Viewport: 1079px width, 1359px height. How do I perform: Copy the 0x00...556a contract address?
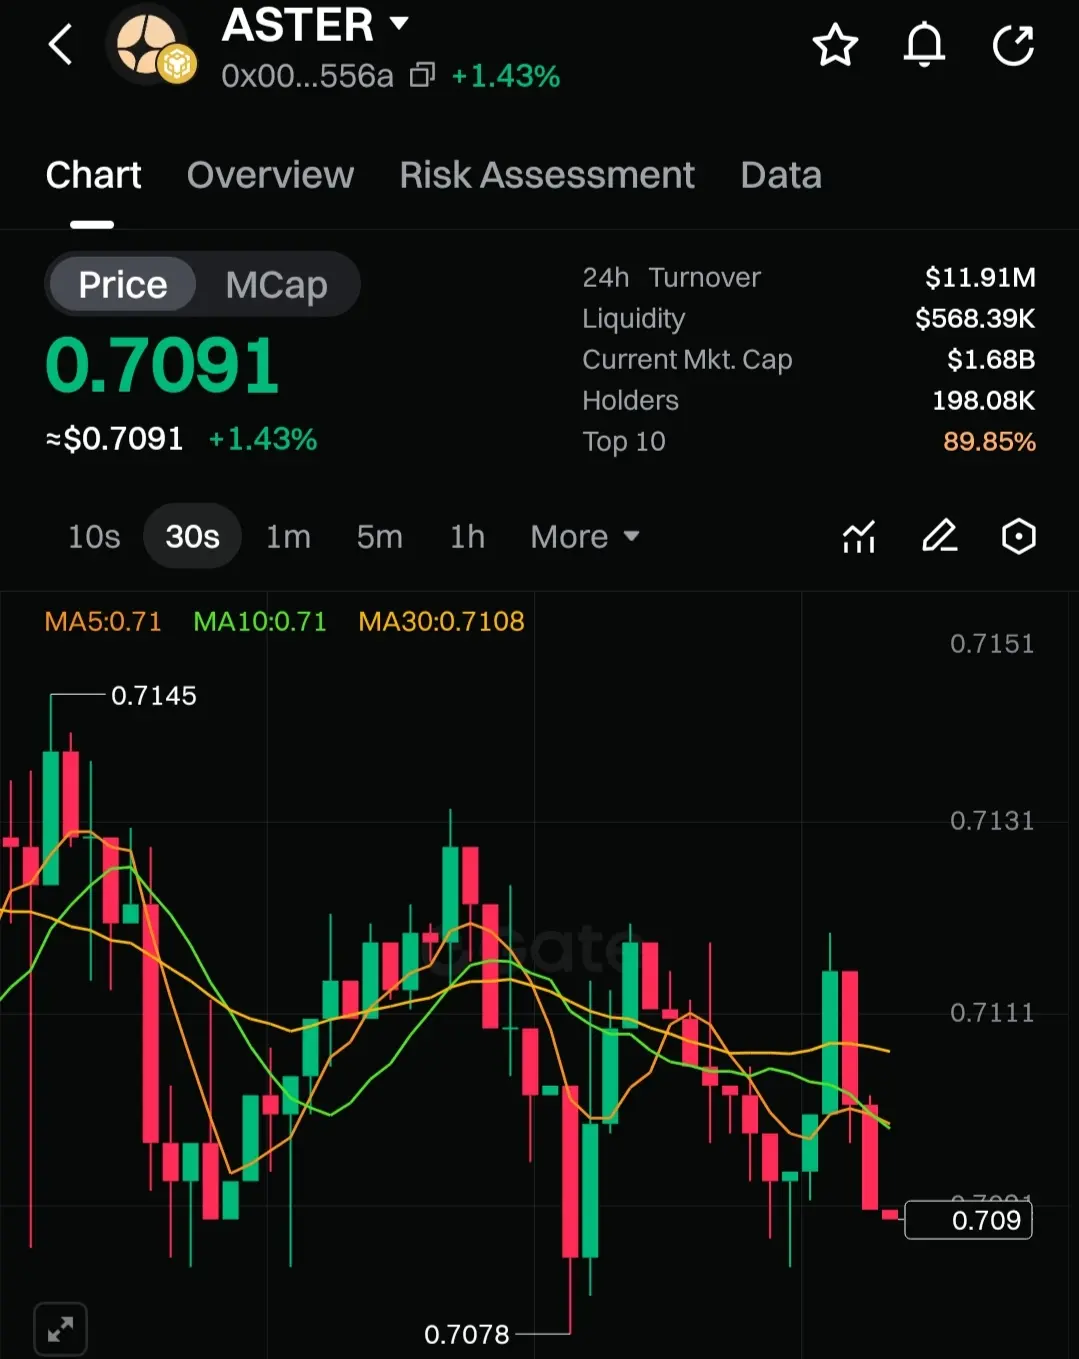(422, 76)
